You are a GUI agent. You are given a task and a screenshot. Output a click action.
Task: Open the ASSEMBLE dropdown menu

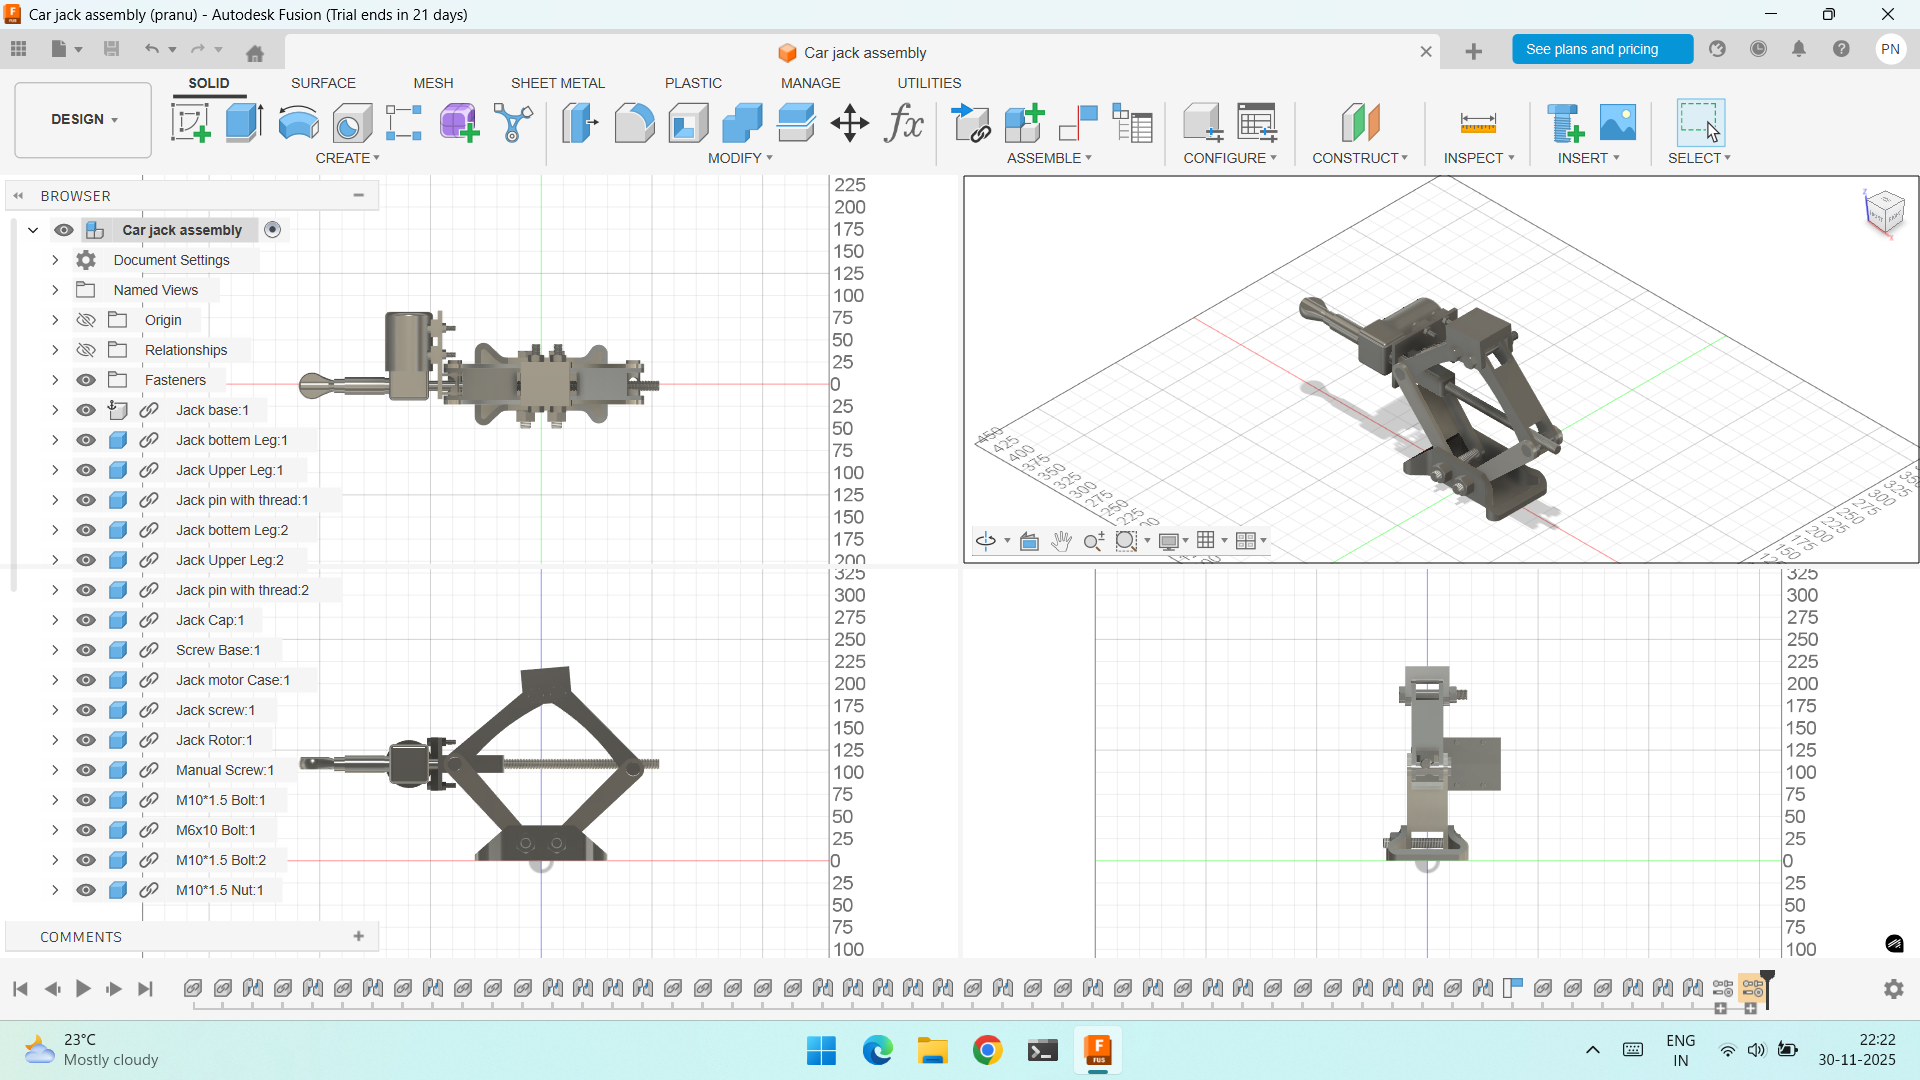[1049, 158]
